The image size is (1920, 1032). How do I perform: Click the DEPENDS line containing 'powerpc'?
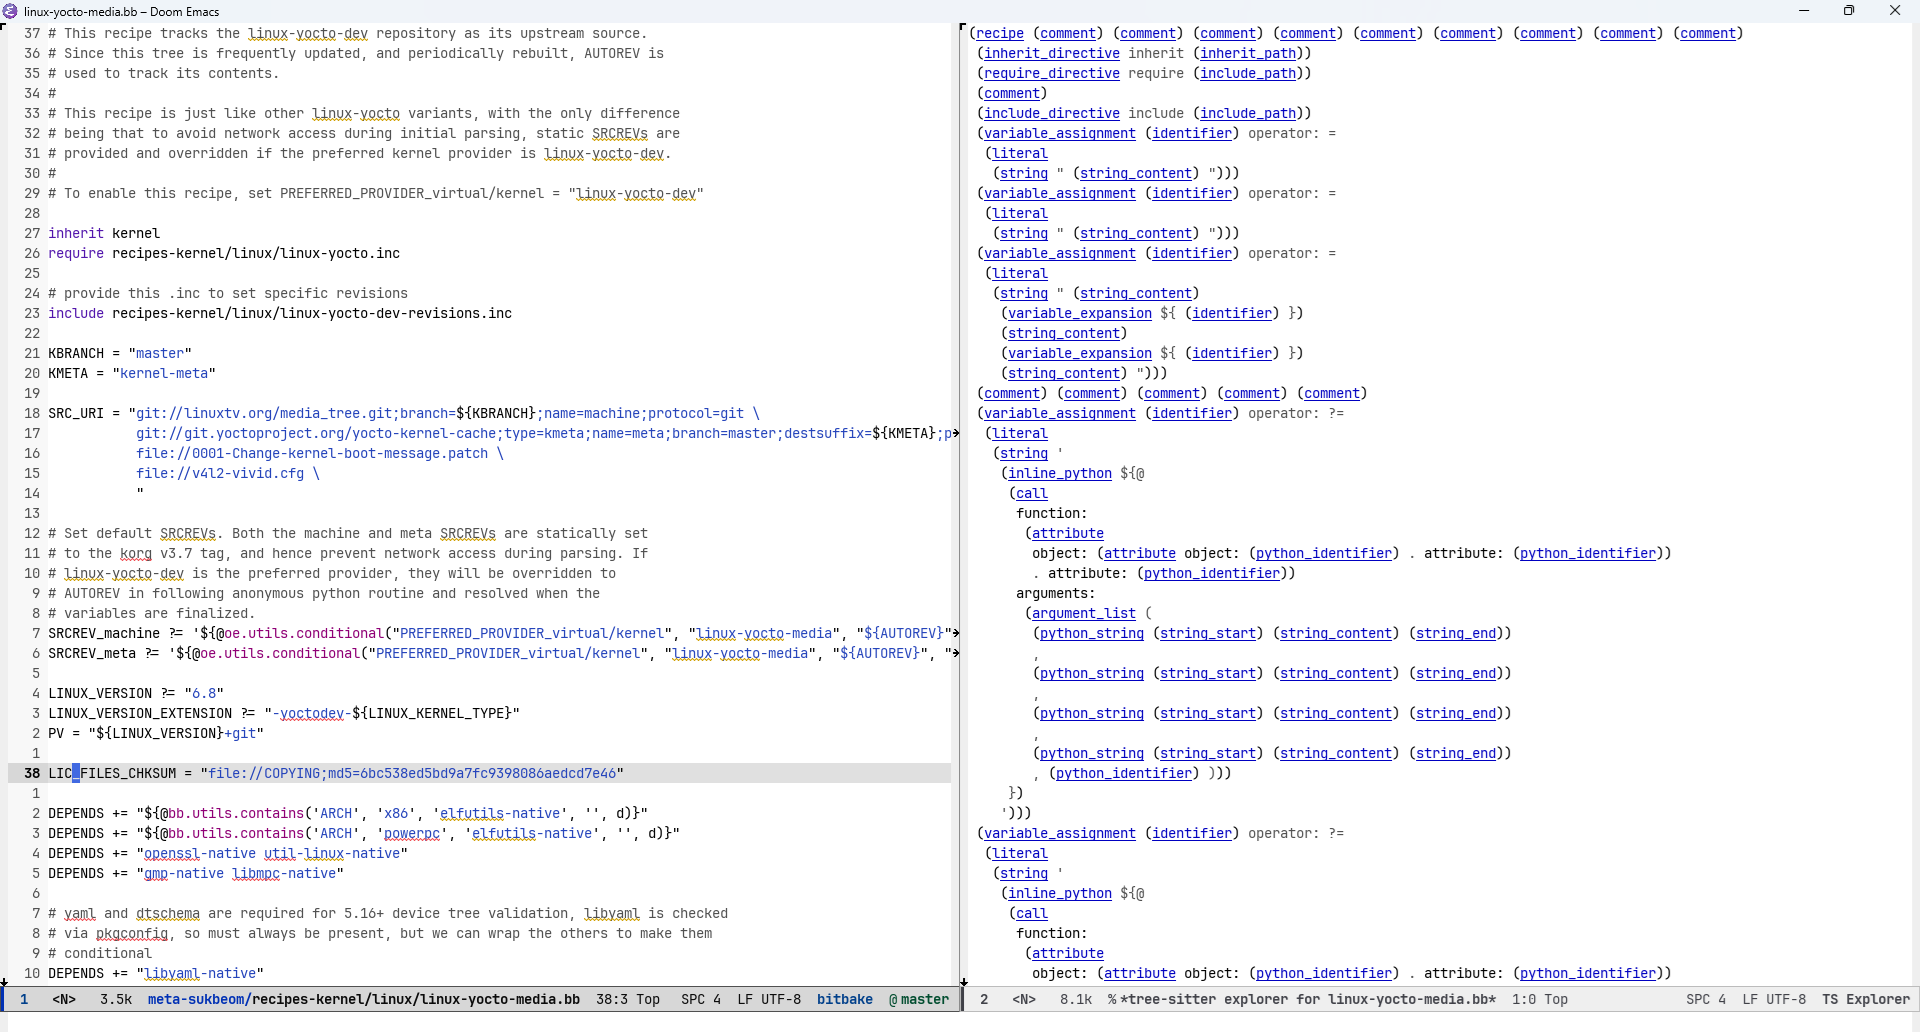click(x=364, y=833)
